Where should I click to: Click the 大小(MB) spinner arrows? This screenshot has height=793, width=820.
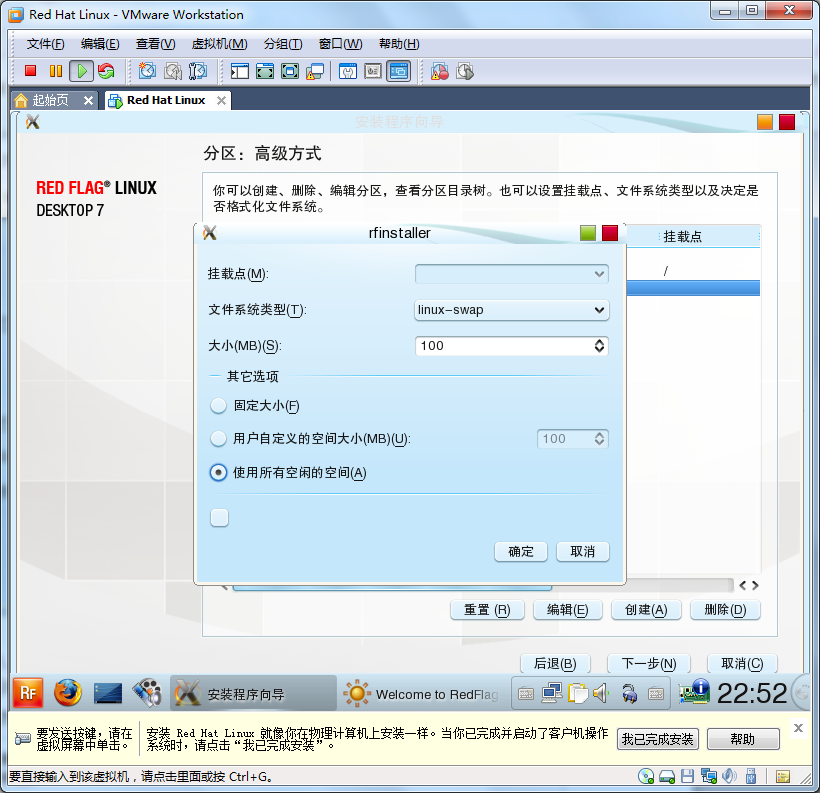[599, 346]
